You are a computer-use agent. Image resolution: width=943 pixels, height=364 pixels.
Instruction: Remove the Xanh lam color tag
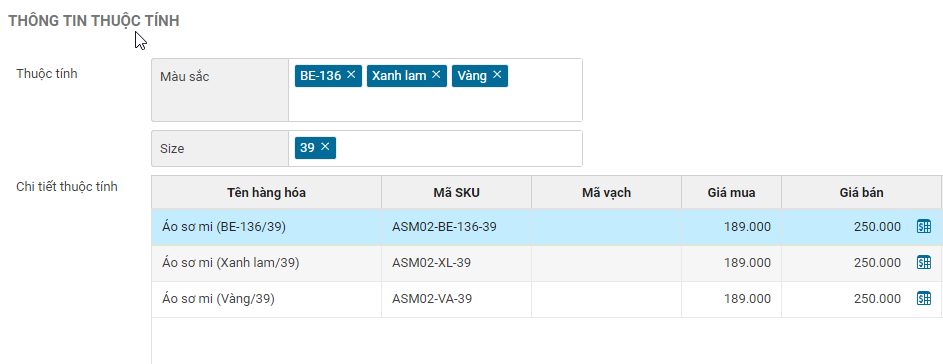tap(437, 75)
